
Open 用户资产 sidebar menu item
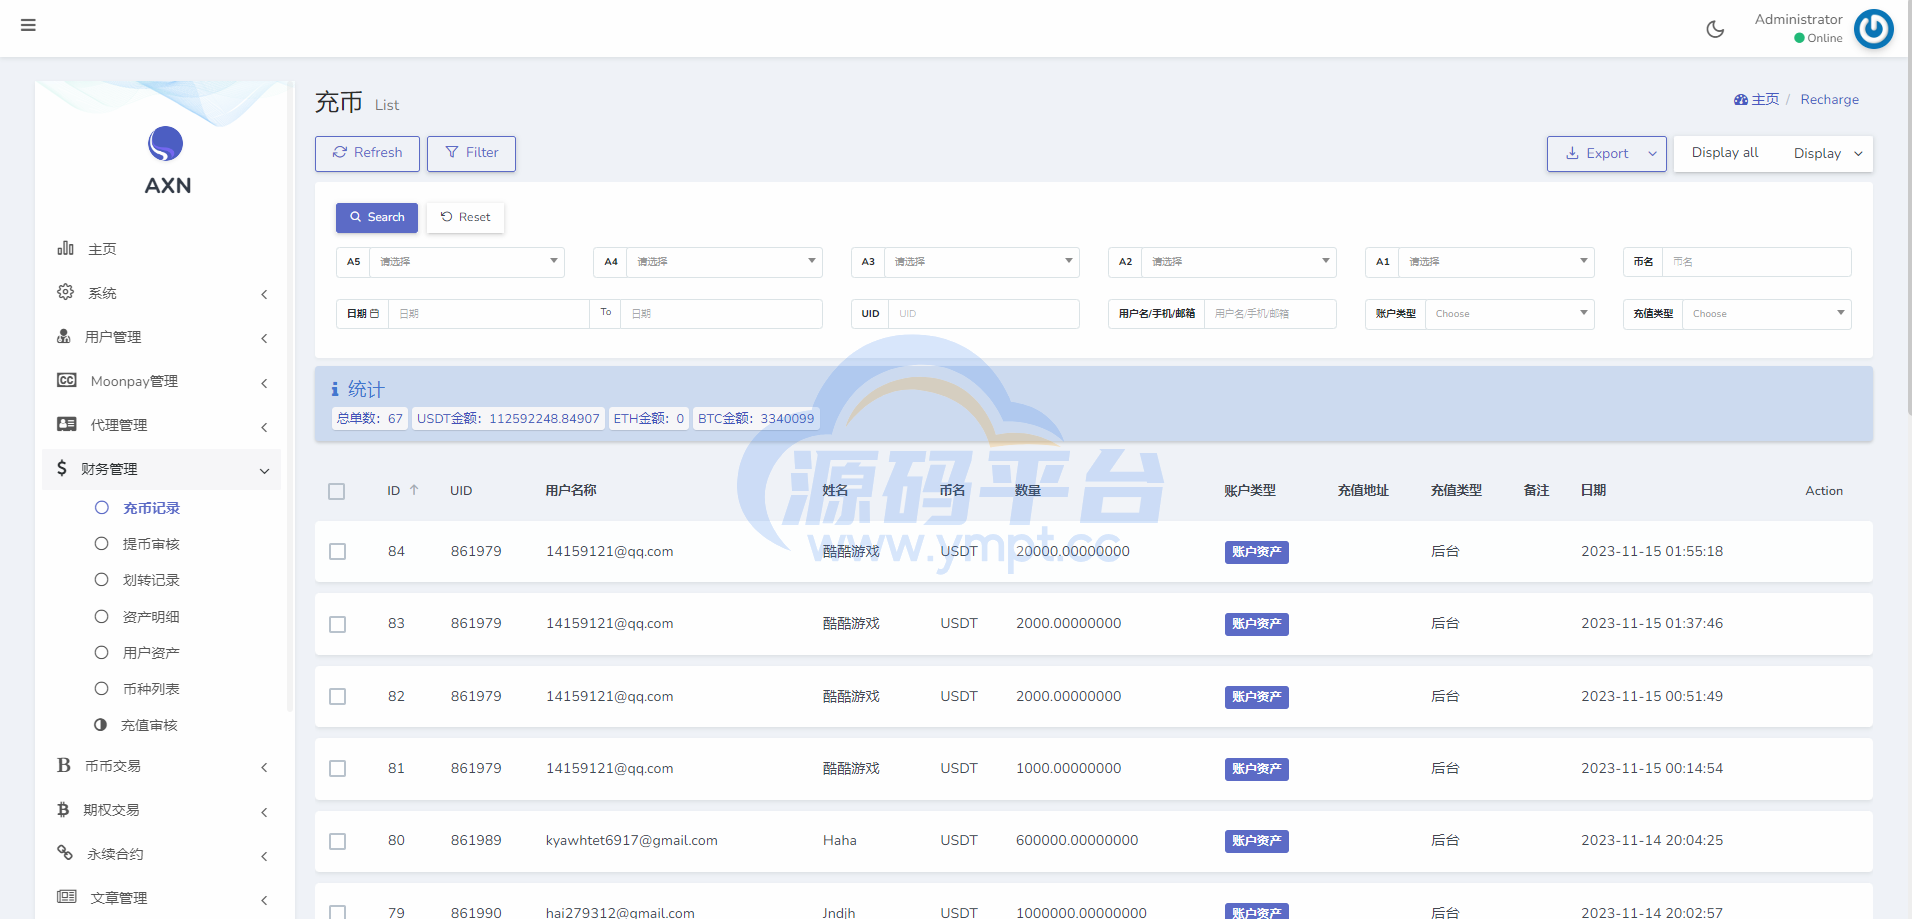tap(151, 653)
